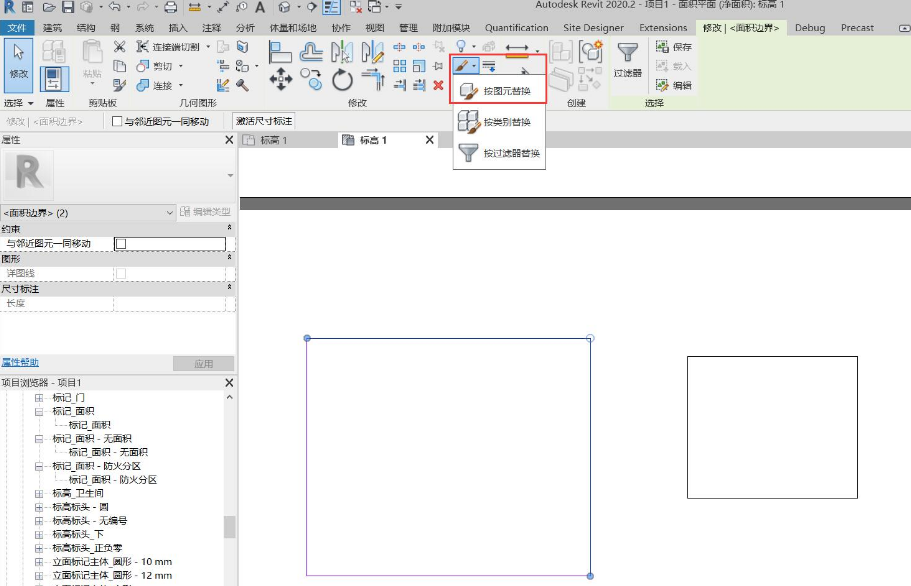Expand the 标记_门 tree node

[x=39, y=398]
